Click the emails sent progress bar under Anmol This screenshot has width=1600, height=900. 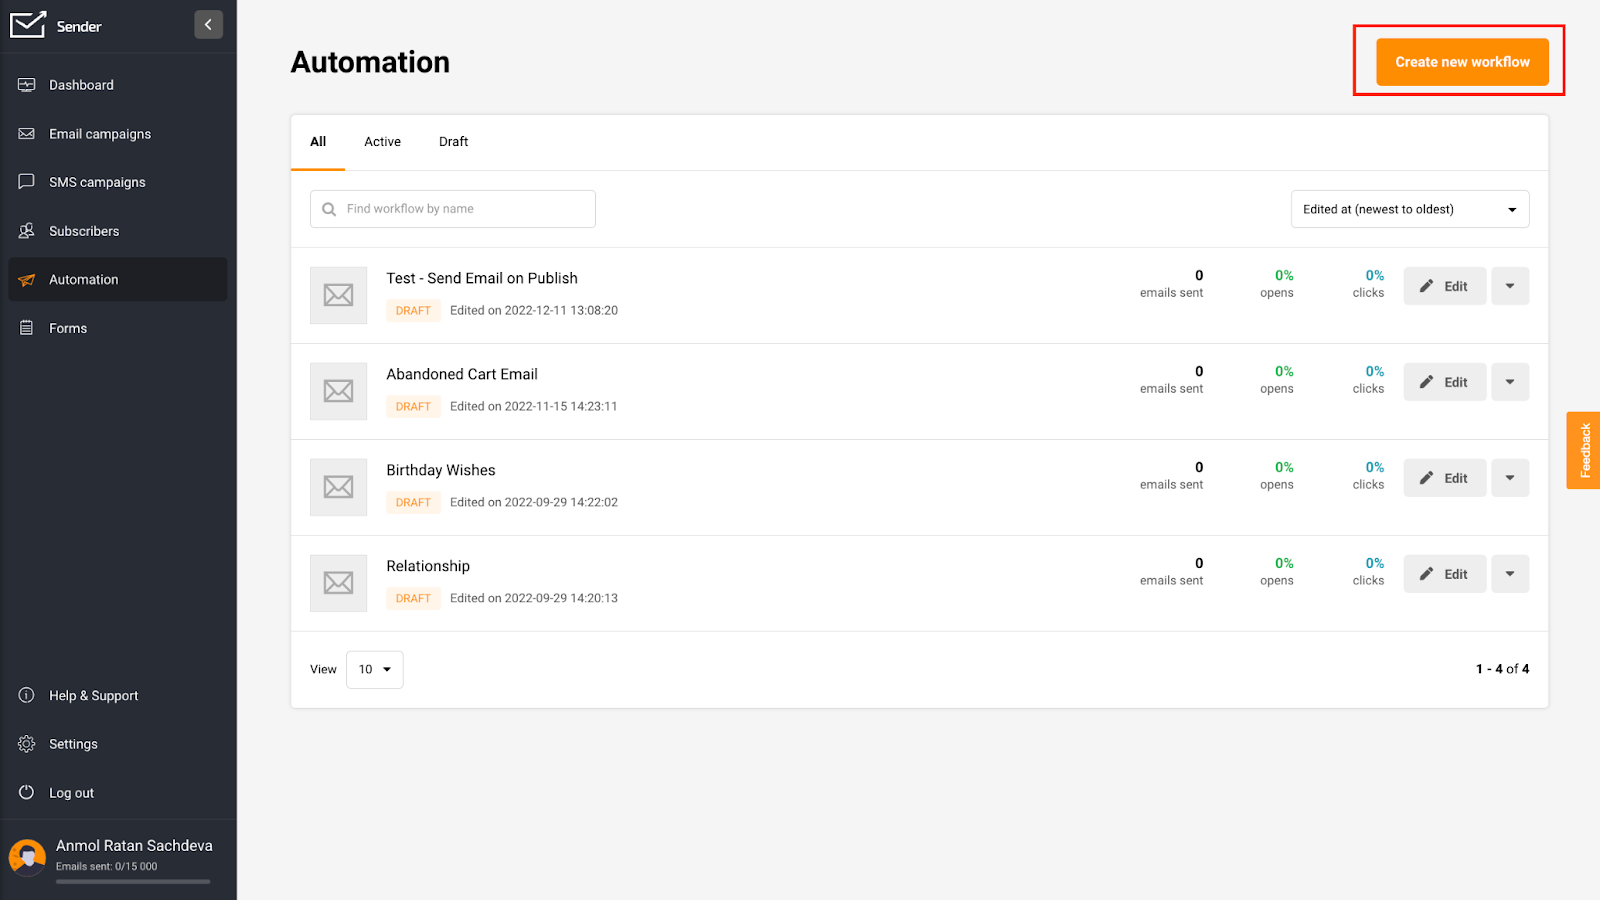point(132,882)
